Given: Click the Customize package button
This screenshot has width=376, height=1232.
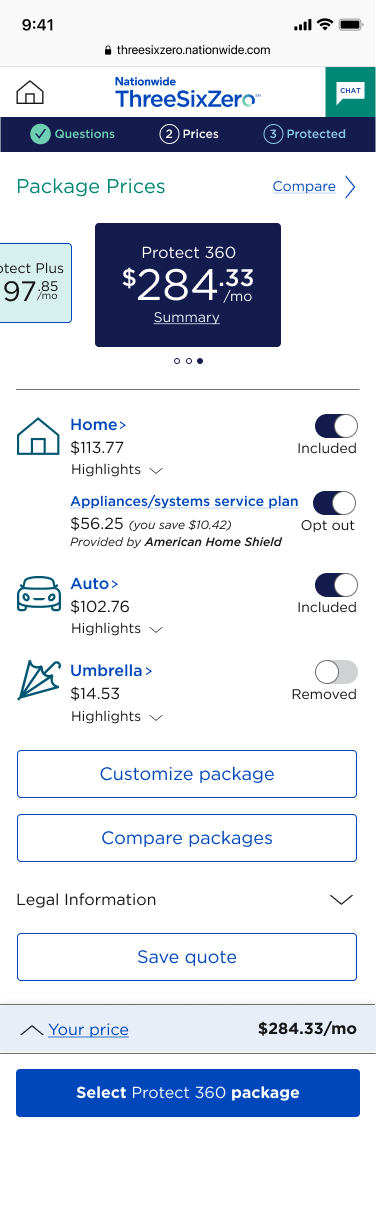Looking at the screenshot, I should point(187,774).
